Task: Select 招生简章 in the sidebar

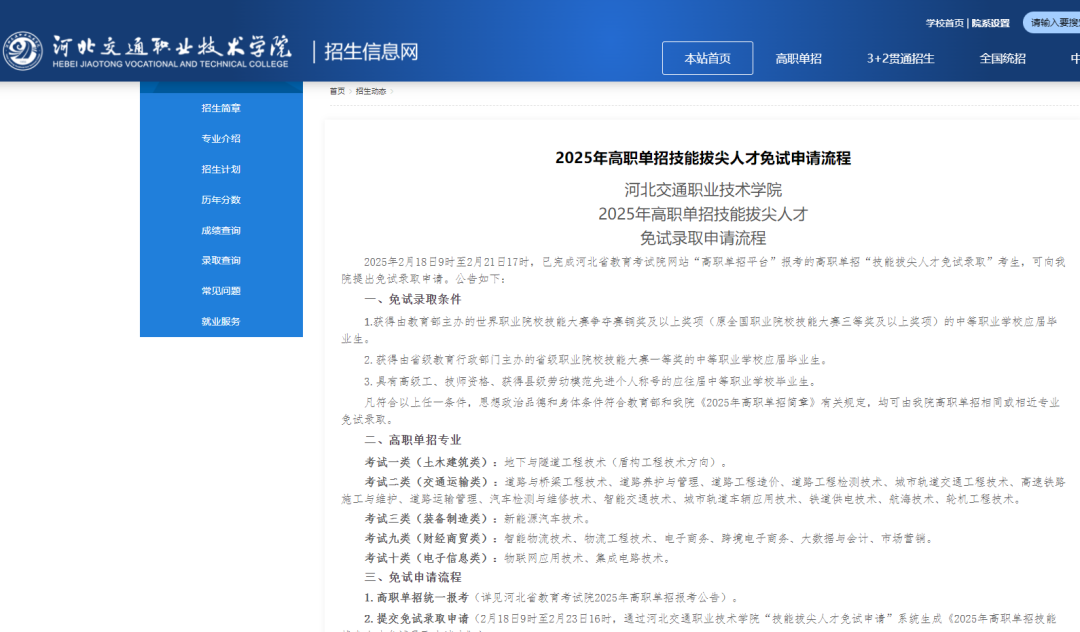Action: click(220, 107)
